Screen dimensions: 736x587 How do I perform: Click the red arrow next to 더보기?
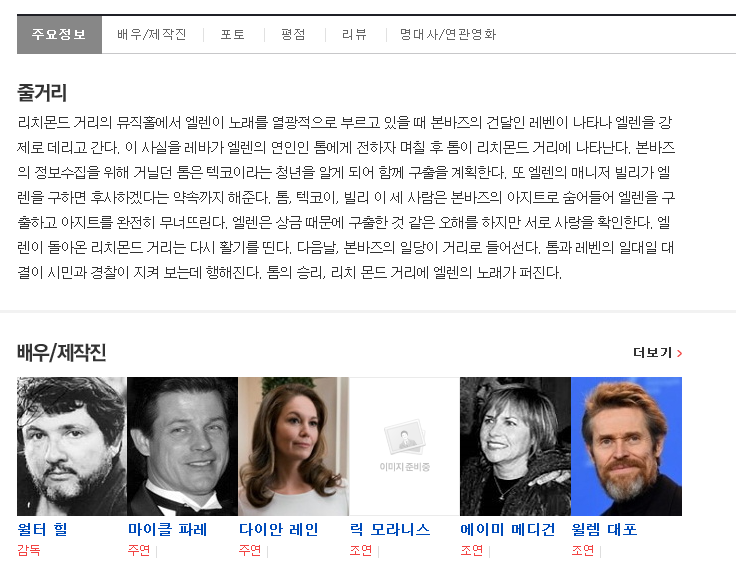pyautogui.click(x=680, y=353)
